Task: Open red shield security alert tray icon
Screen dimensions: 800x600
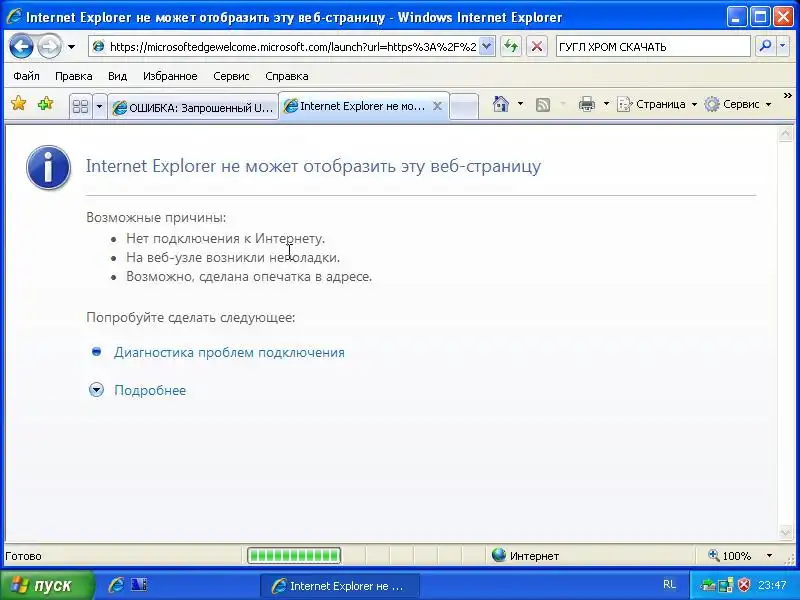Action: tap(744, 585)
